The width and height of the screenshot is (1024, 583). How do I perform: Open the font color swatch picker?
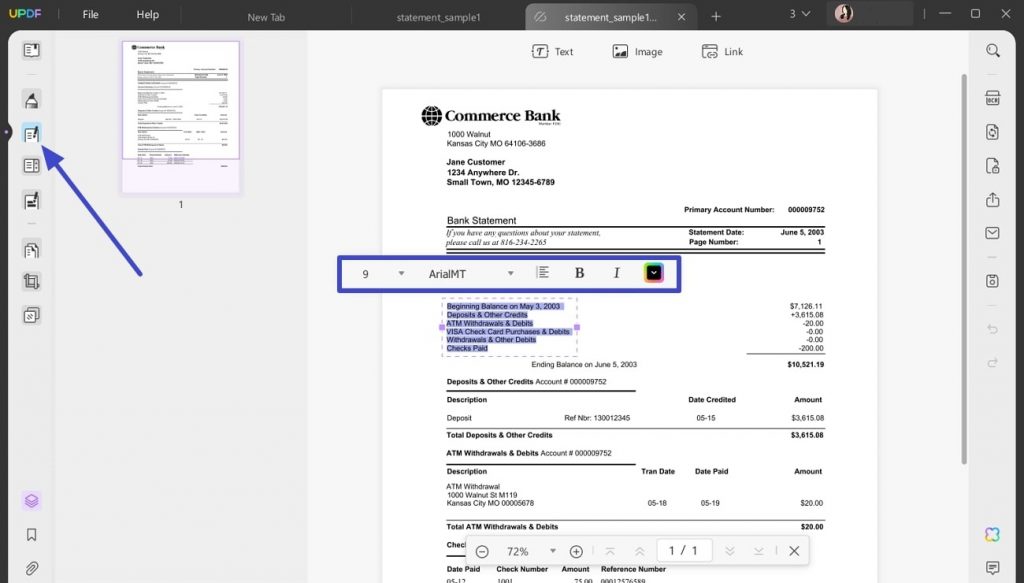(654, 271)
